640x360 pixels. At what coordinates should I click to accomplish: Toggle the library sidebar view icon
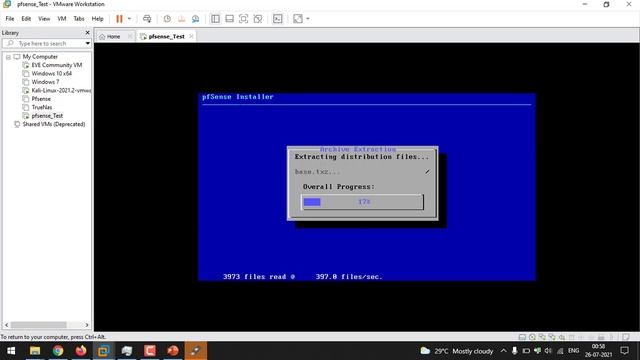(x=215, y=19)
